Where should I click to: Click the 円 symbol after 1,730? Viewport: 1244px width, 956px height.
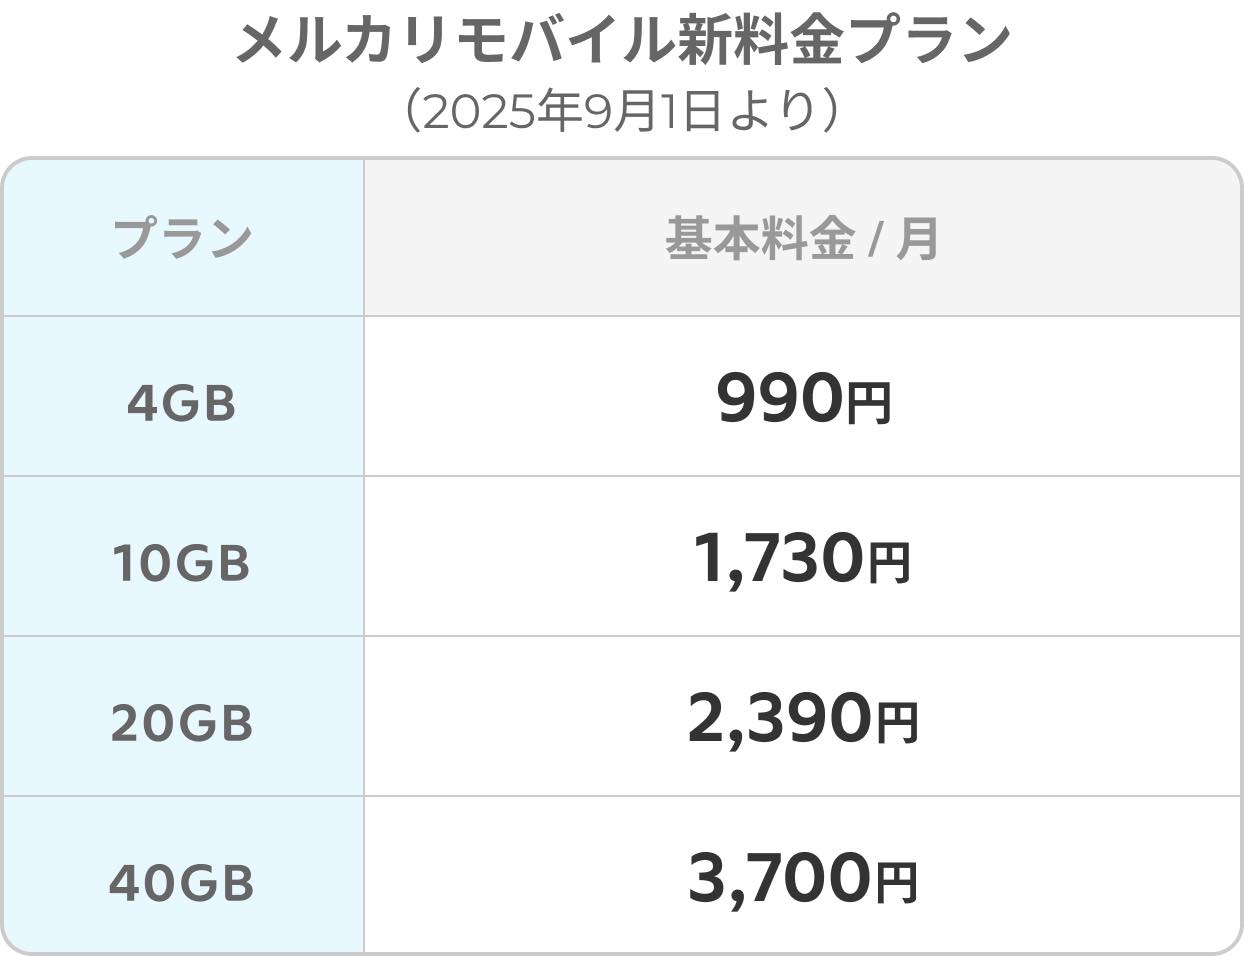(x=889, y=563)
